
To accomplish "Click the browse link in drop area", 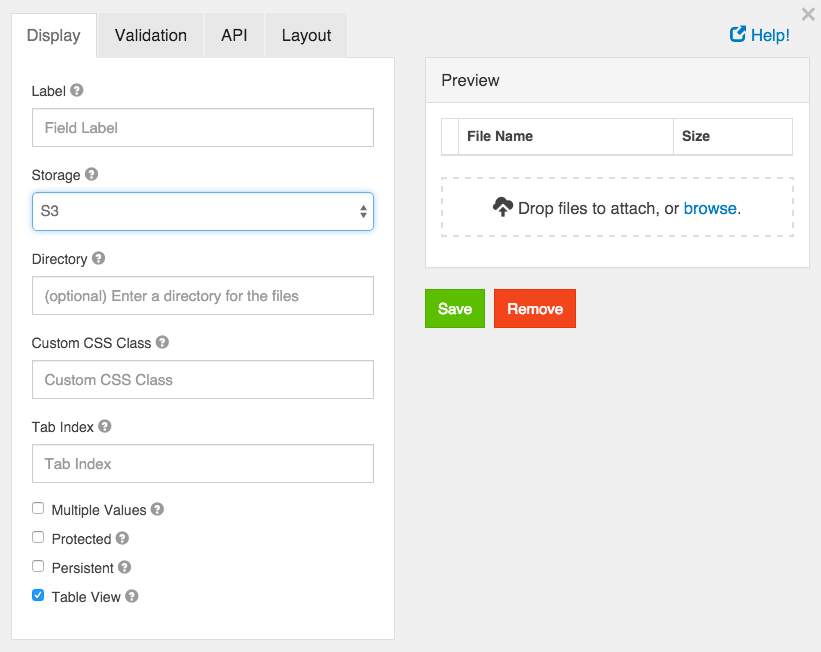I will click(710, 208).
